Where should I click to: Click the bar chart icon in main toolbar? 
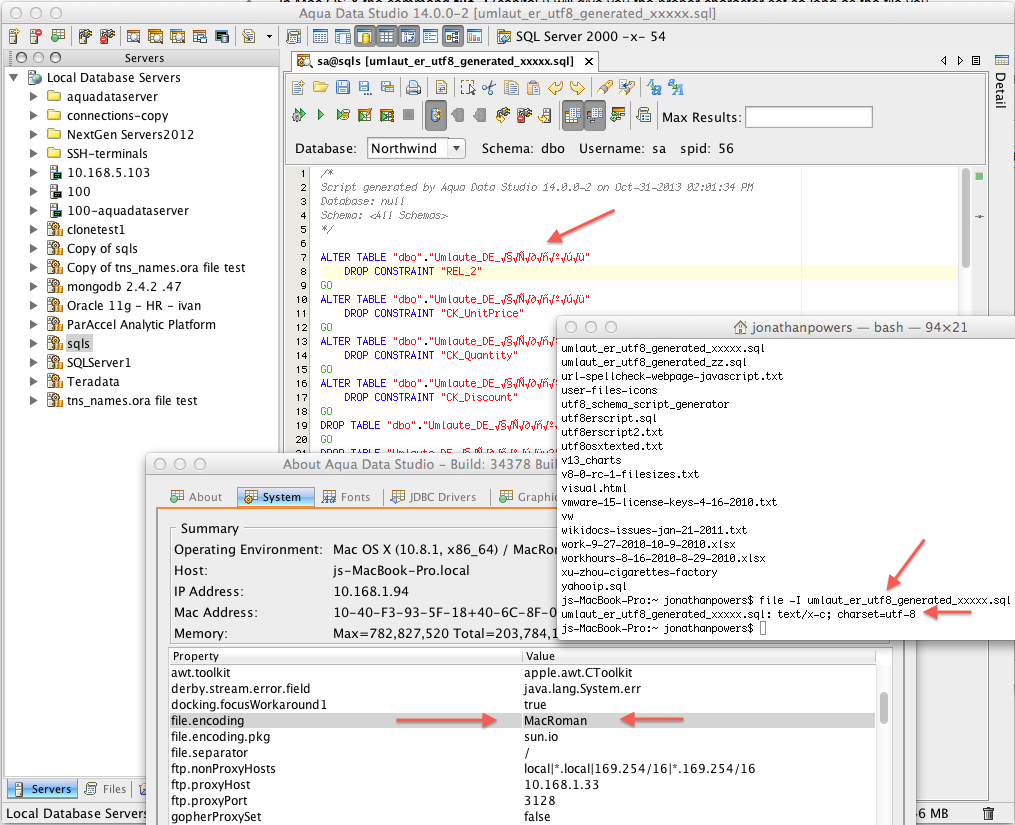474,36
